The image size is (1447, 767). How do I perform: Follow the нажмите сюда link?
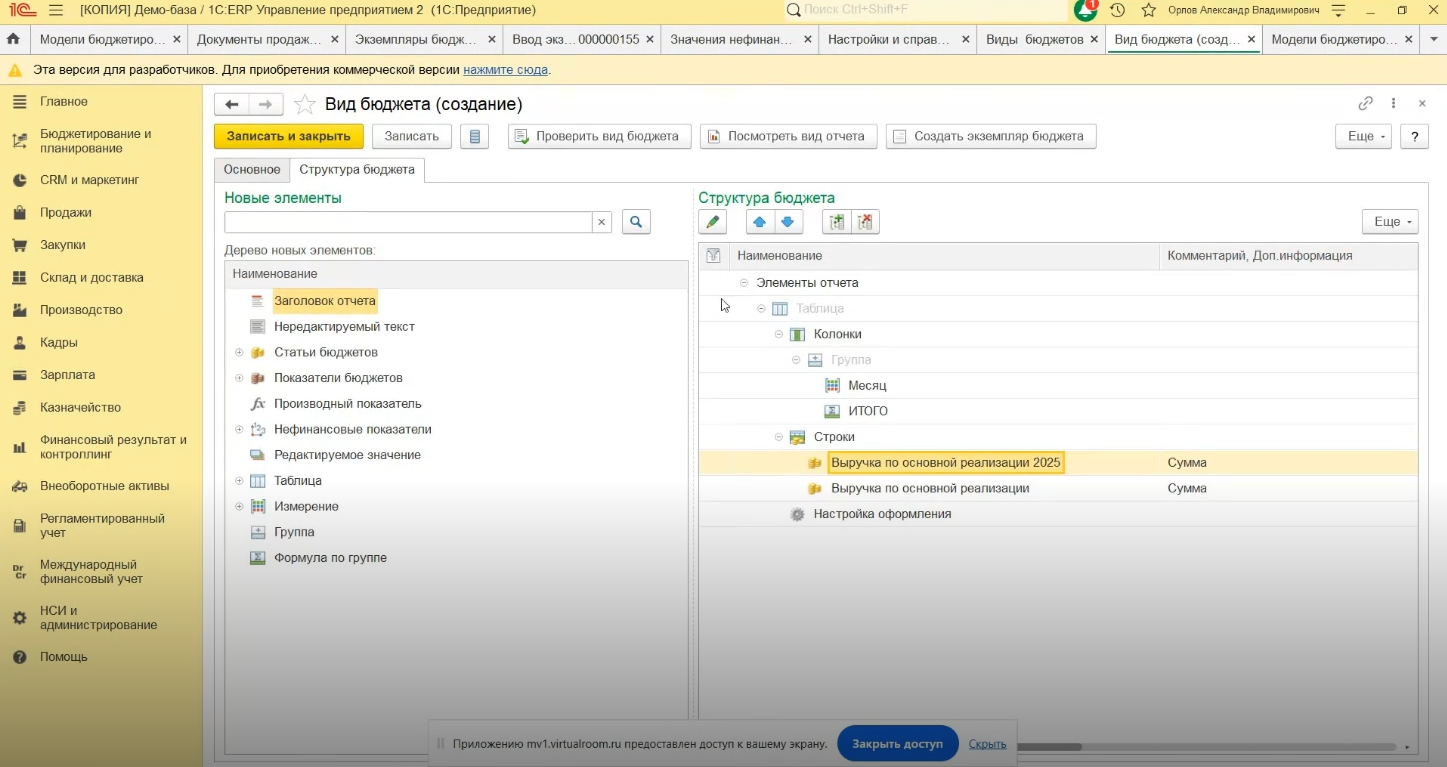(x=505, y=70)
